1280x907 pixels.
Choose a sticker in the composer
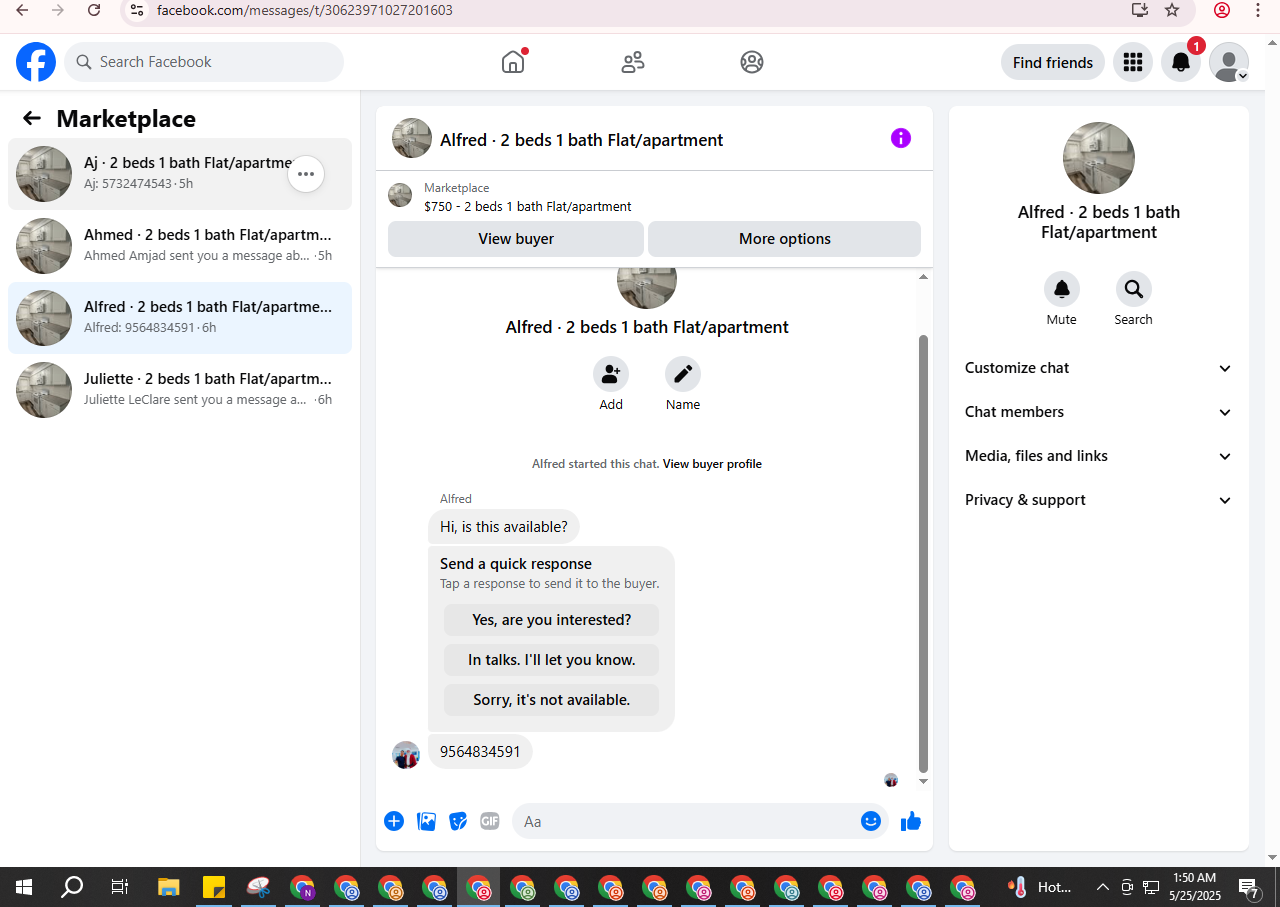[458, 821]
